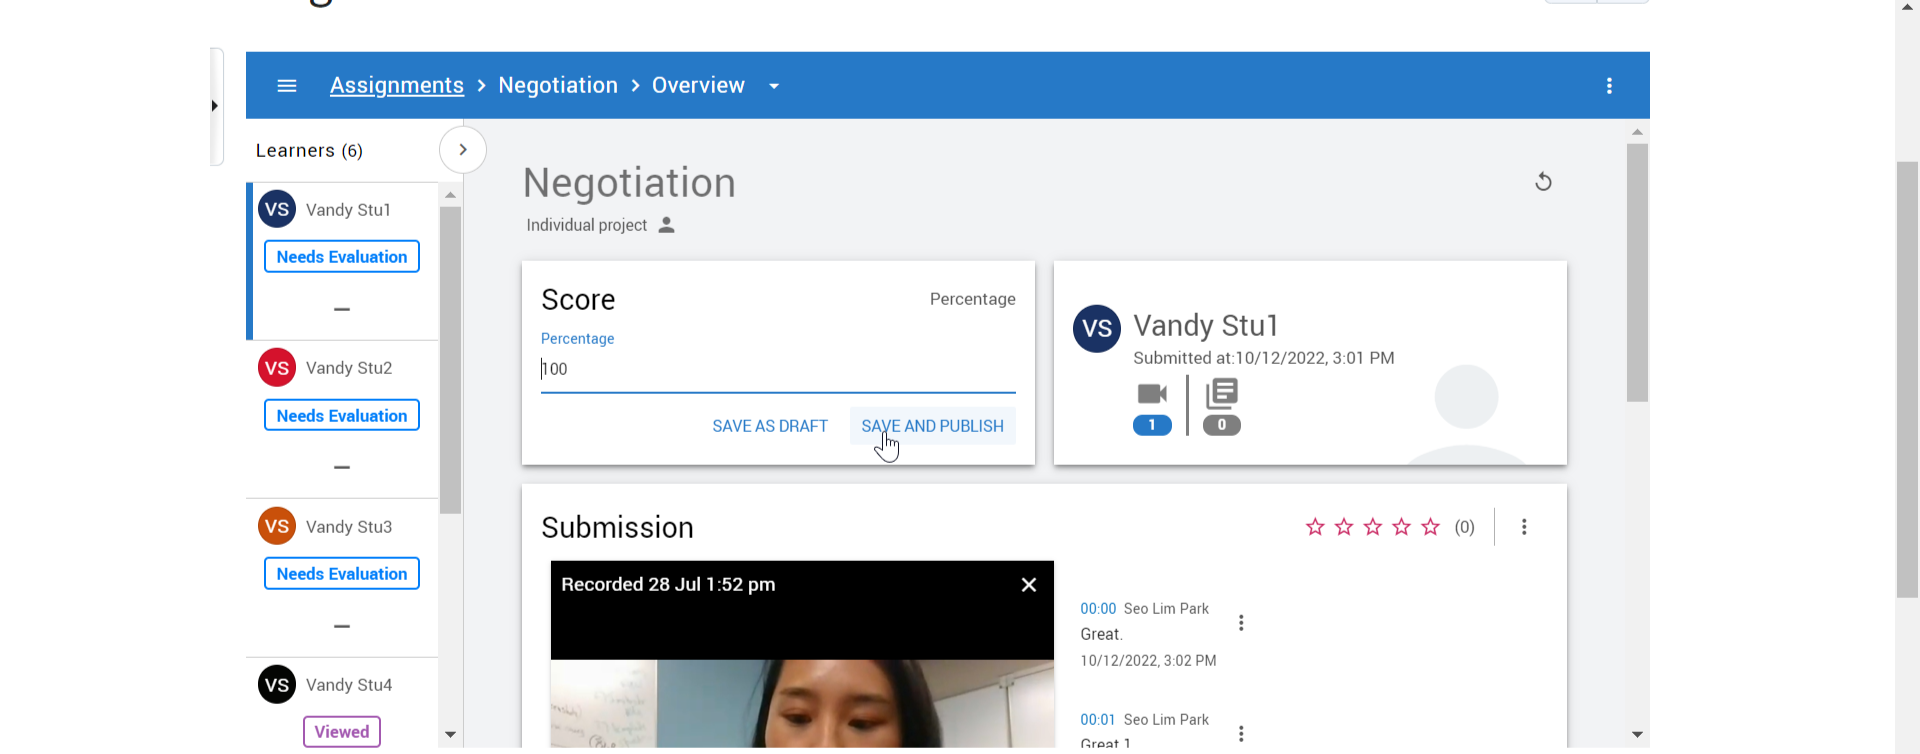The width and height of the screenshot is (1920, 754).
Task: Rate submission with the fifth star
Action: click(x=1431, y=527)
